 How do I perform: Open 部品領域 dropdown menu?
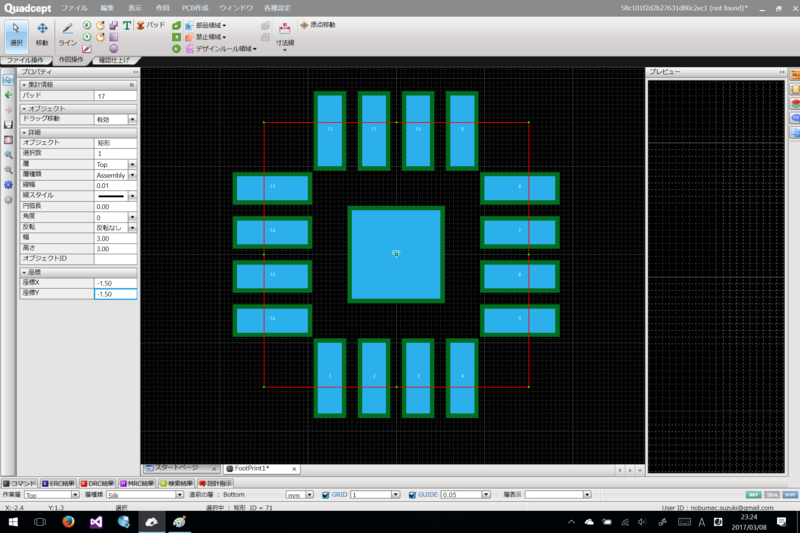click(206, 25)
